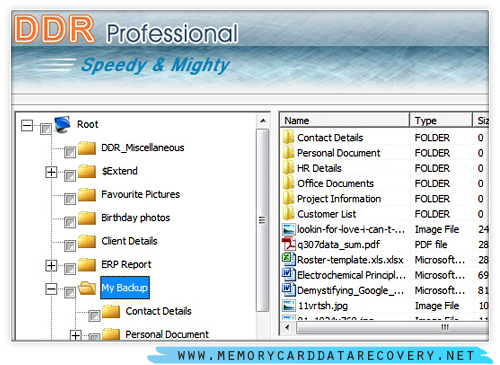The height and width of the screenshot is (365, 500).
Task: Click Contact Details folder icon in tree
Action: point(111,311)
